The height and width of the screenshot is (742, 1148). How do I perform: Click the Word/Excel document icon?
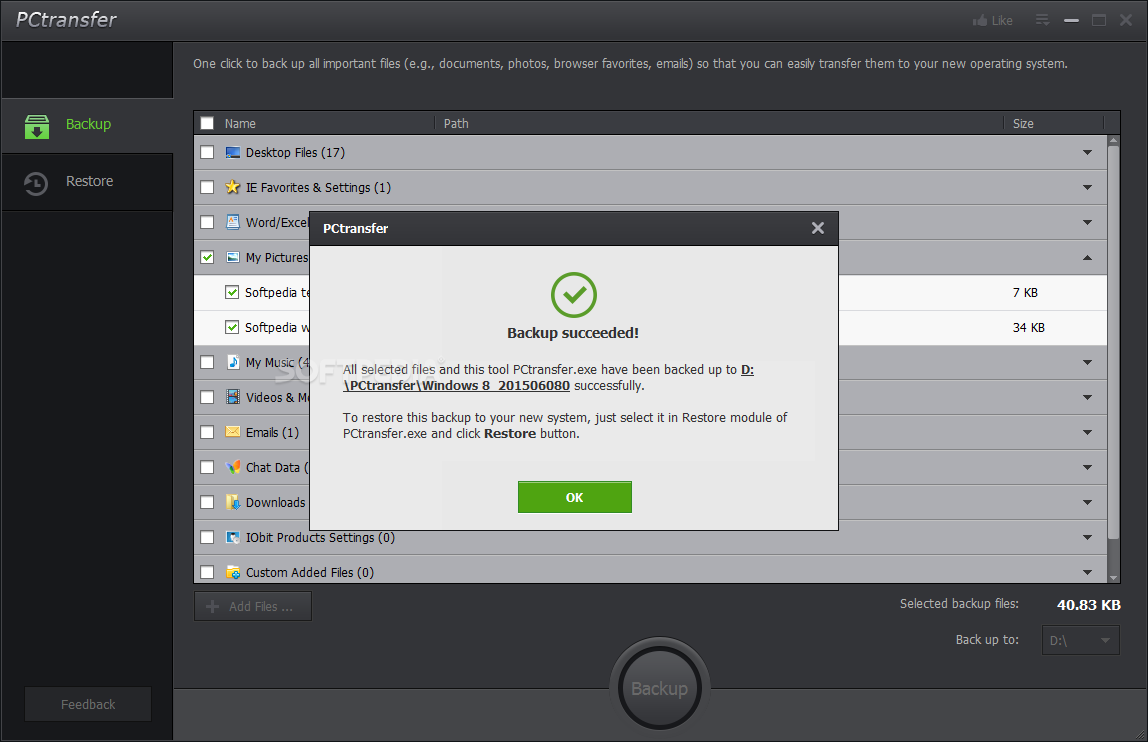[233, 222]
